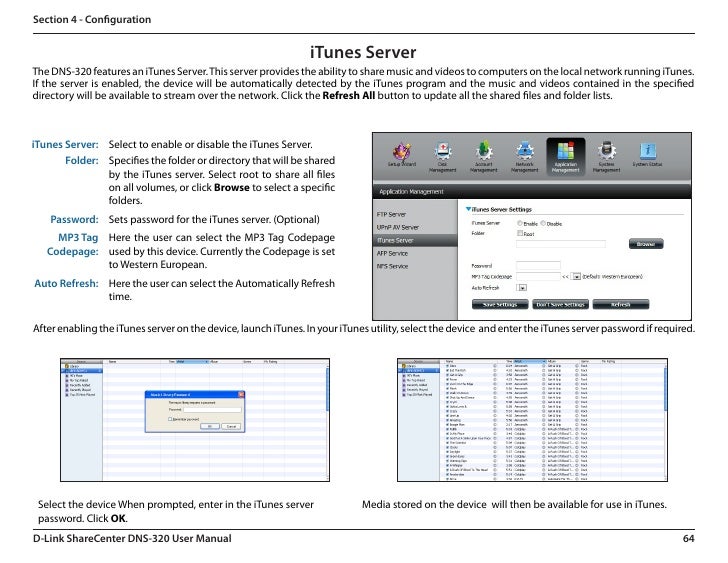Select the Enable radio button for iTunes Server

coord(520,223)
